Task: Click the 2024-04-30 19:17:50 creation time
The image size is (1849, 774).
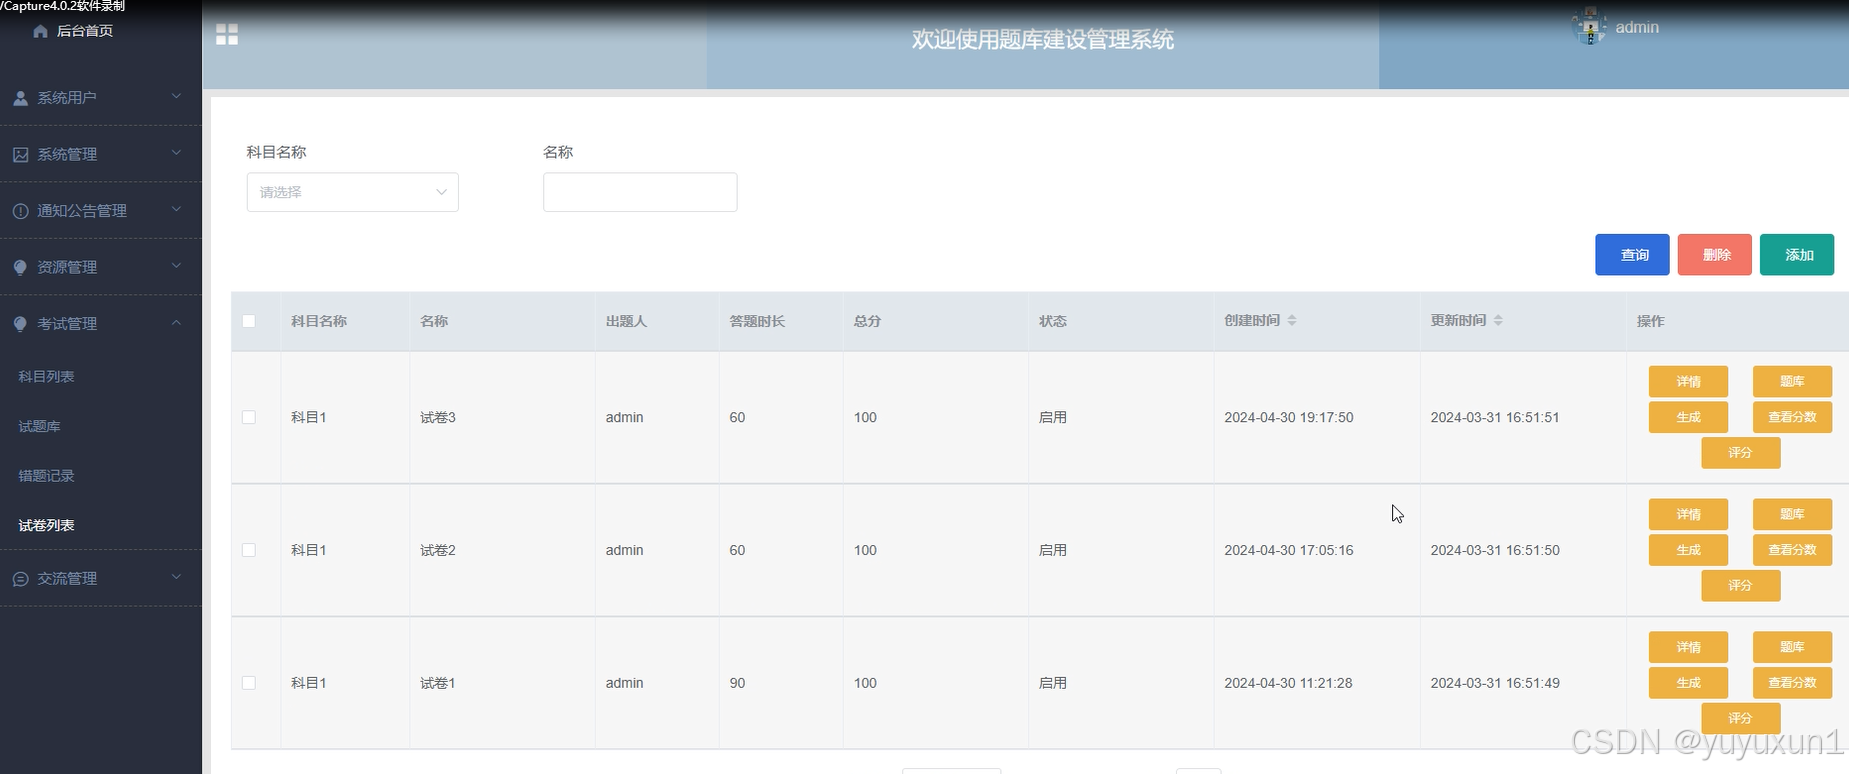Action: point(1289,417)
